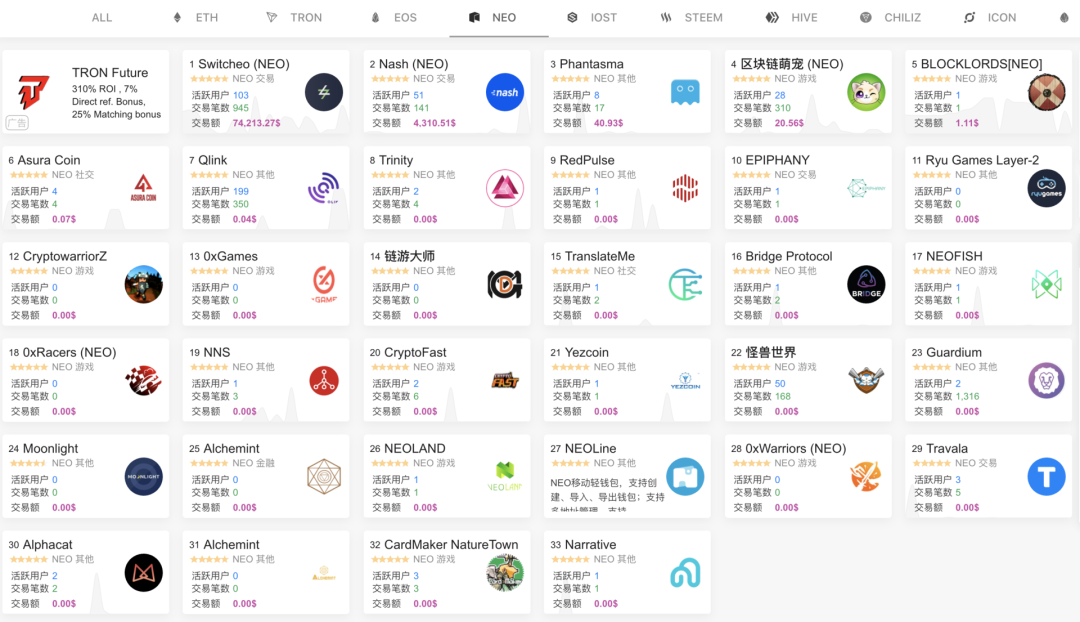
Task: Open the Yezcoin title link
Action: point(587,353)
